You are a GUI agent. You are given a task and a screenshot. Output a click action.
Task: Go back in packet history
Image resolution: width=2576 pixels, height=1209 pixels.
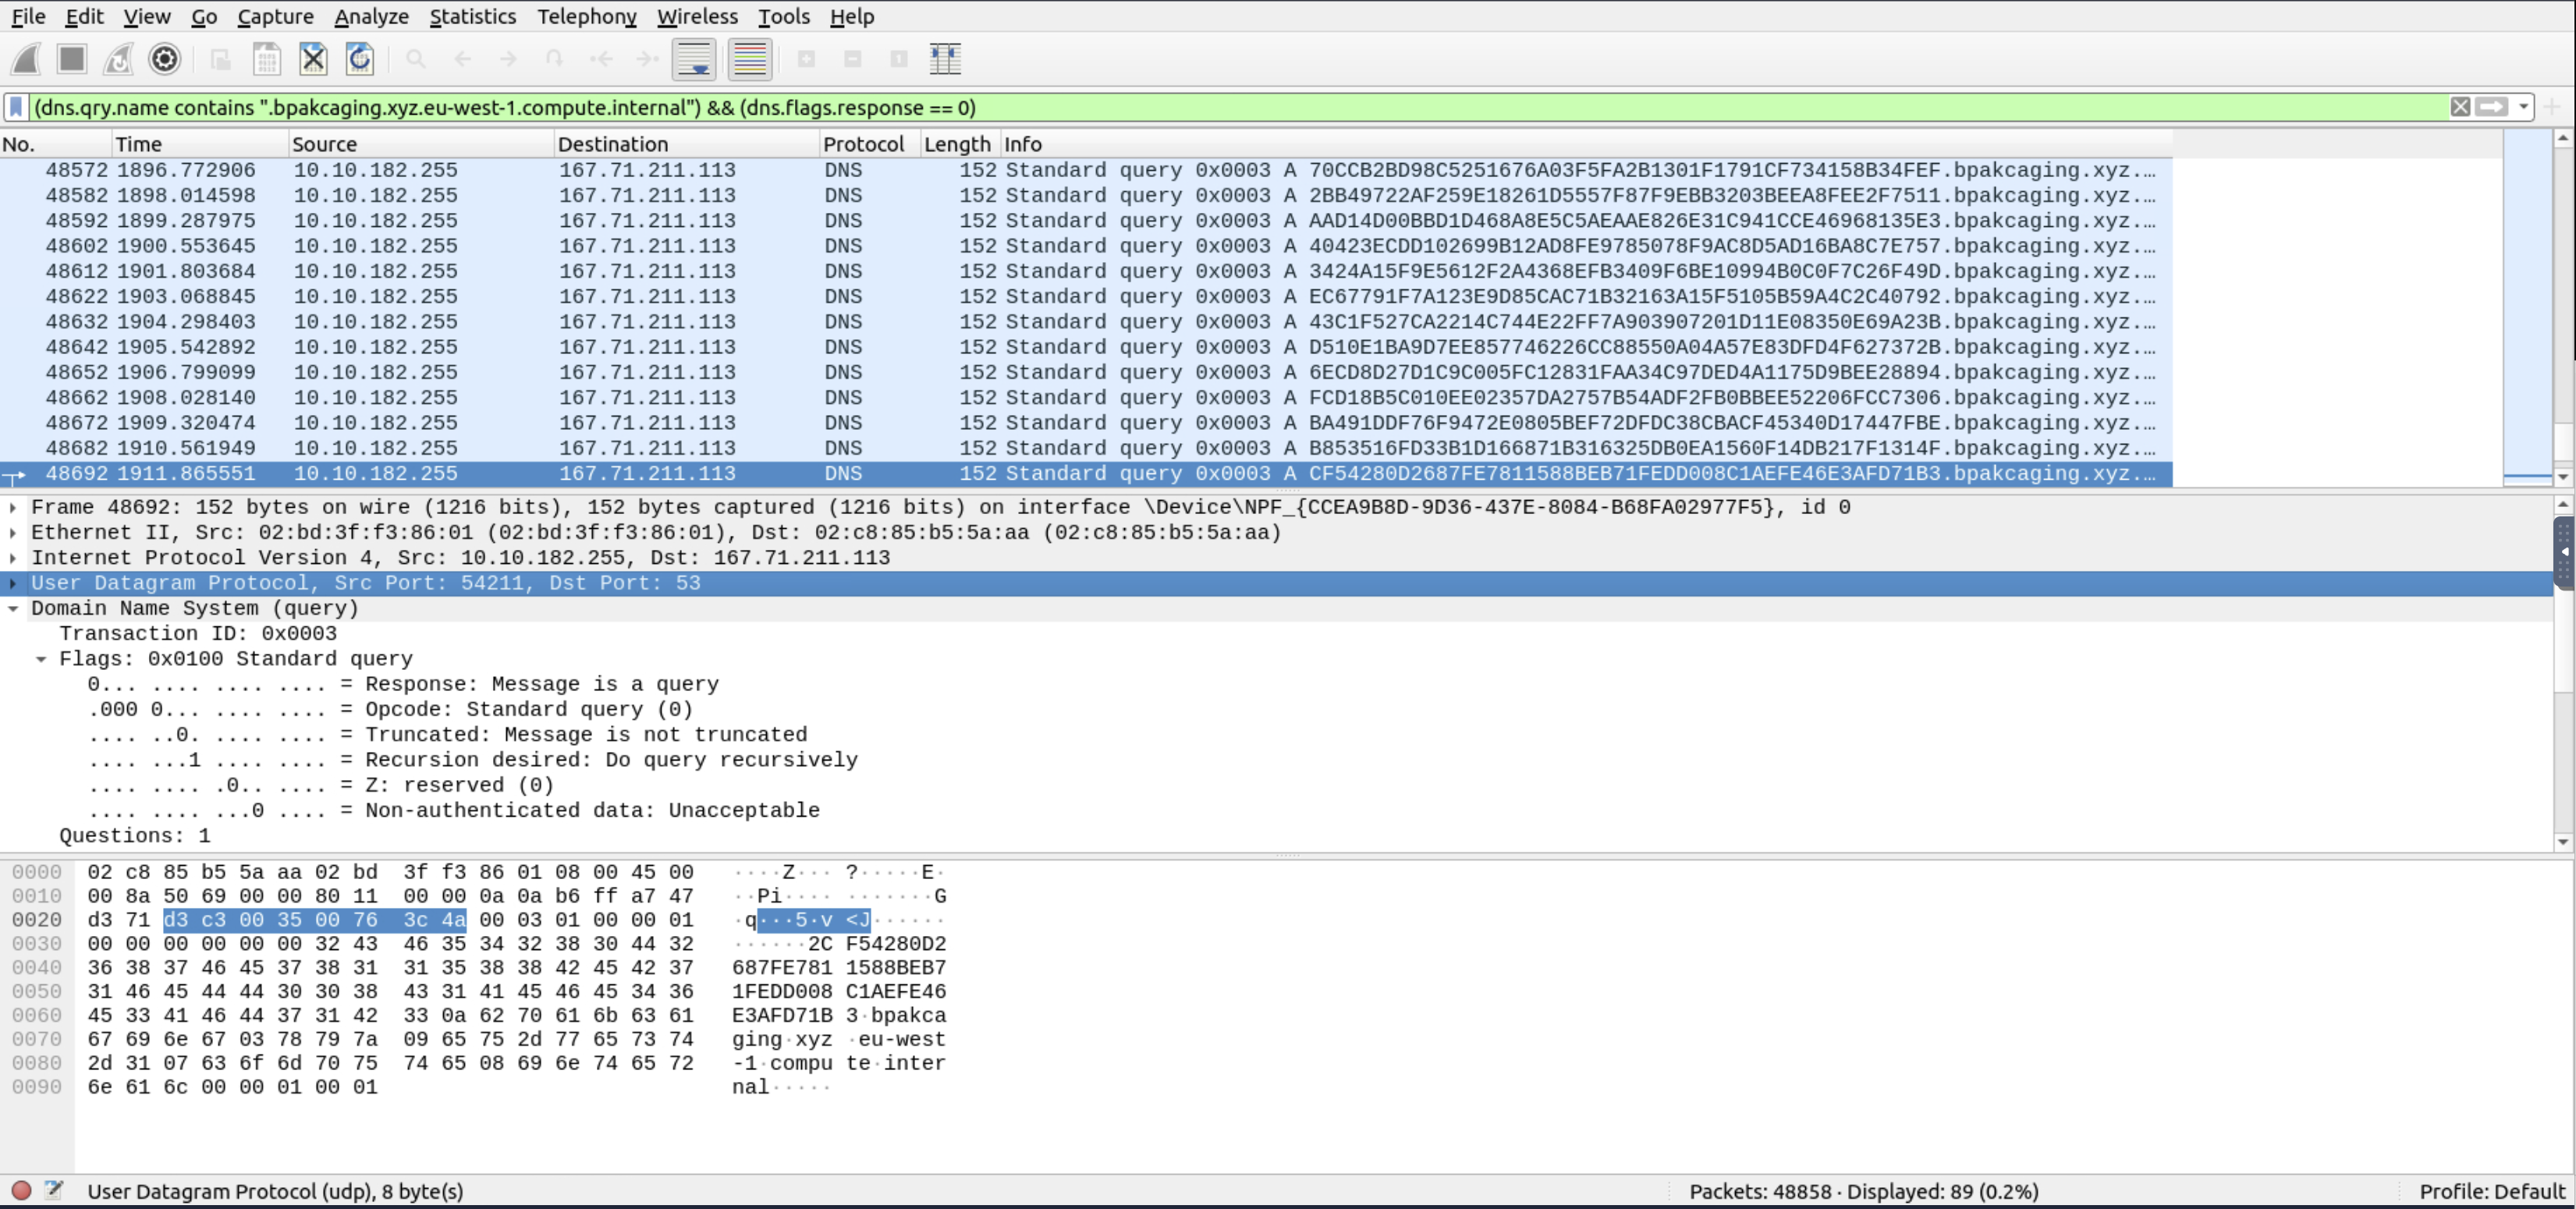pyautogui.click(x=462, y=59)
